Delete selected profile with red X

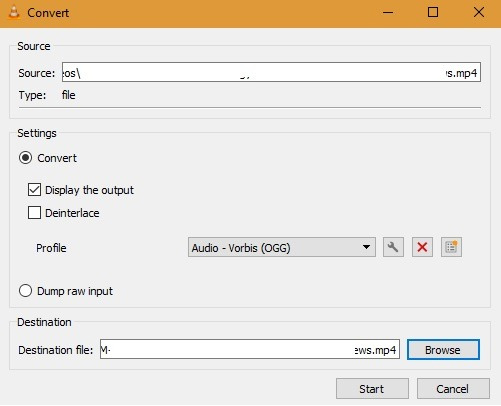pos(422,247)
